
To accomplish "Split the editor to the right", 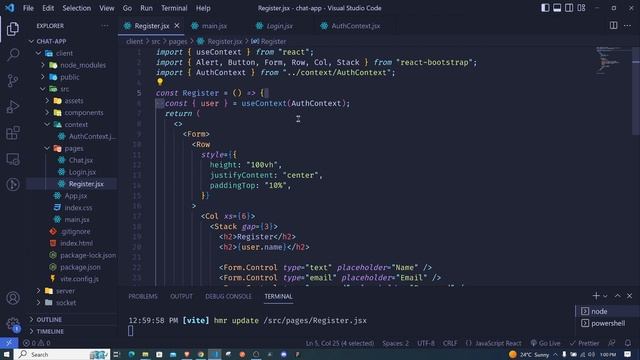I will (x=613, y=25).
